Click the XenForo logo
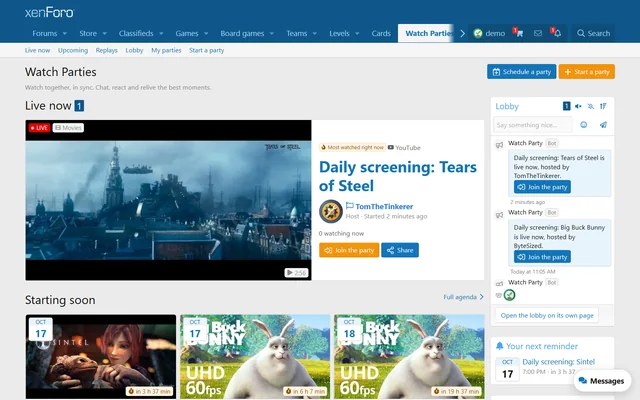The image size is (640, 400). coord(49,12)
